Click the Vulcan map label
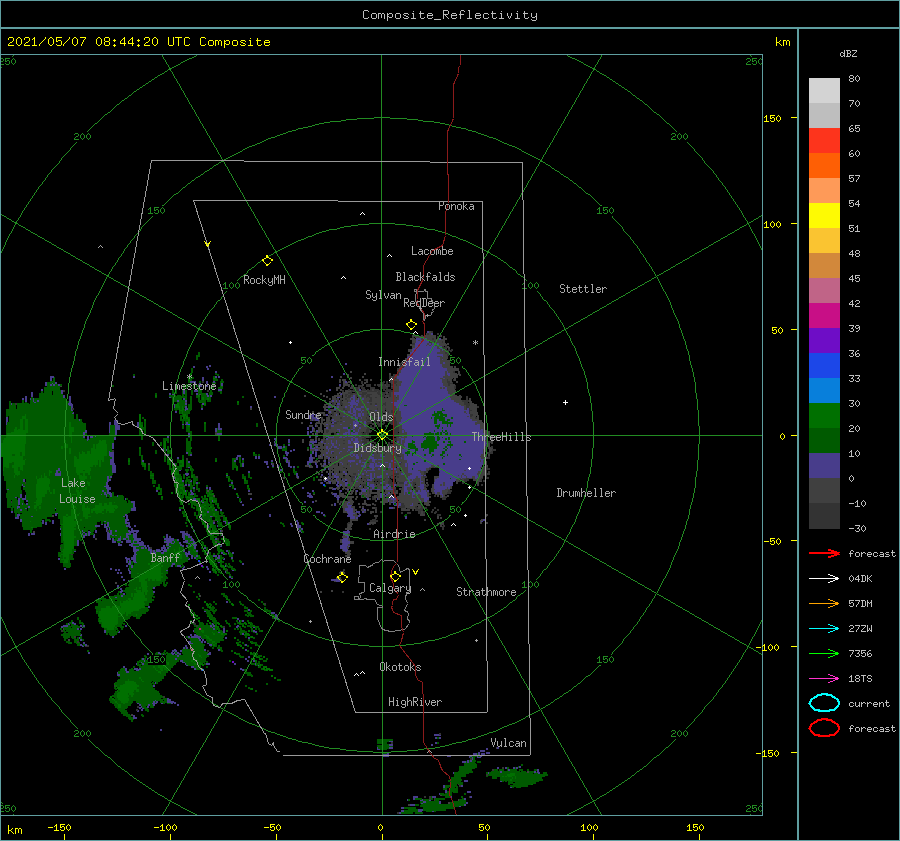 click(x=509, y=743)
